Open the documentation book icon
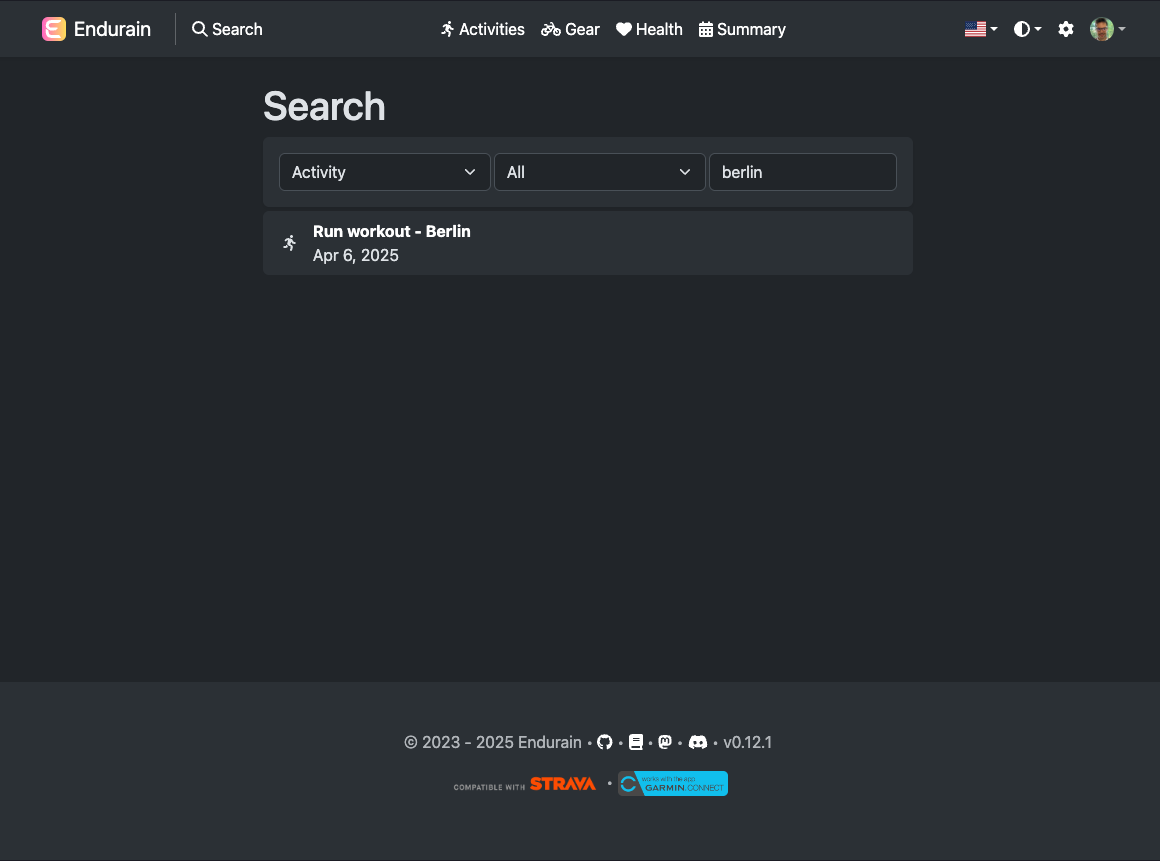The width and height of the screenshot is (1160, 861). point(635,742)
